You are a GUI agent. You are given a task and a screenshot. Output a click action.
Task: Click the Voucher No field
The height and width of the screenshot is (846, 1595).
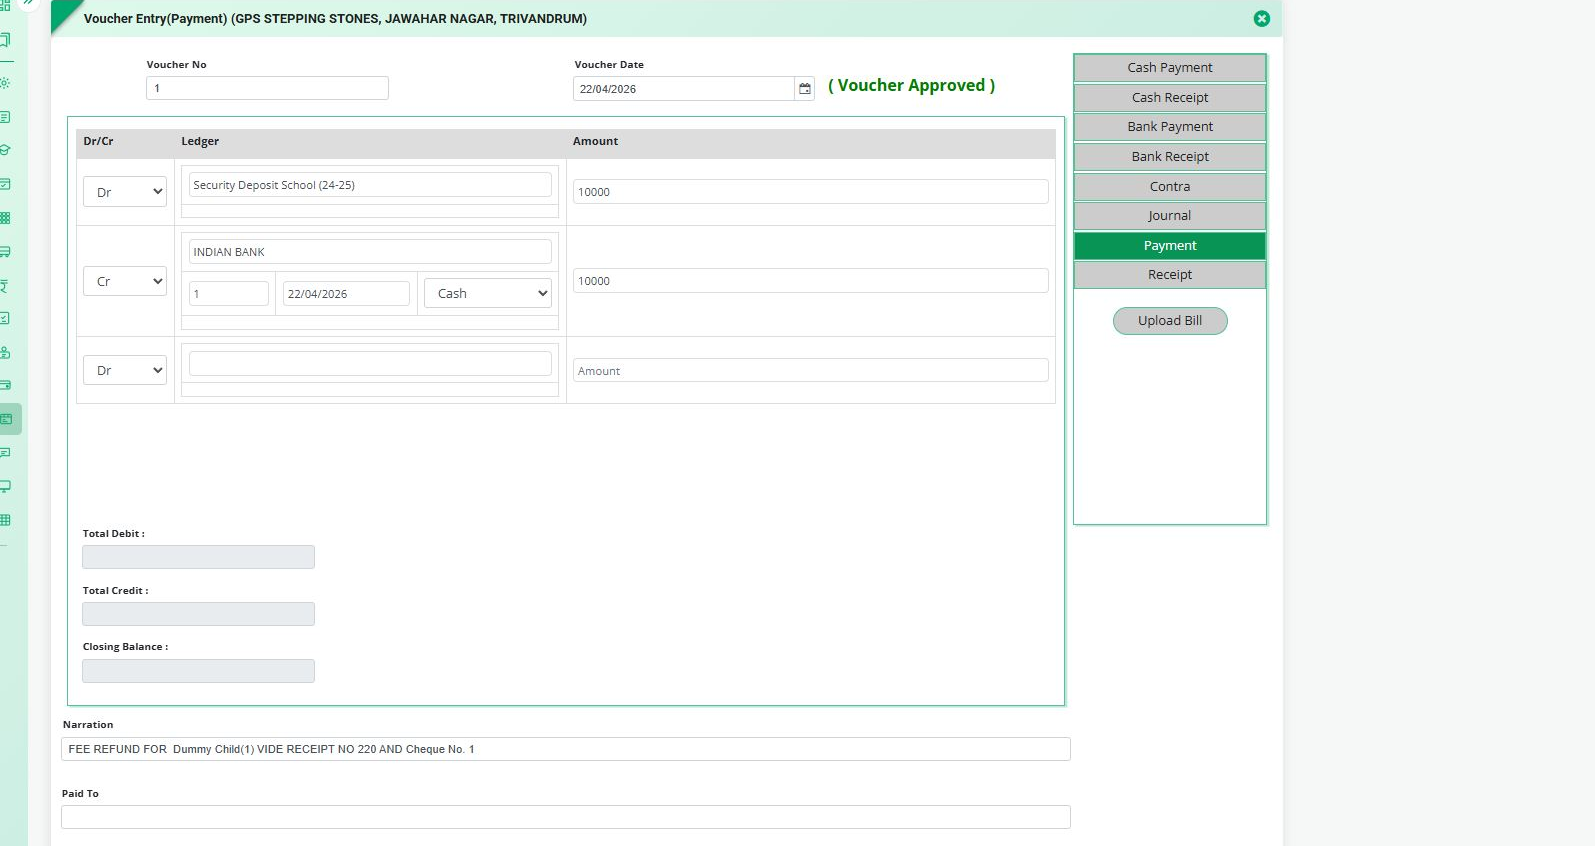click(x=267, y=88)
